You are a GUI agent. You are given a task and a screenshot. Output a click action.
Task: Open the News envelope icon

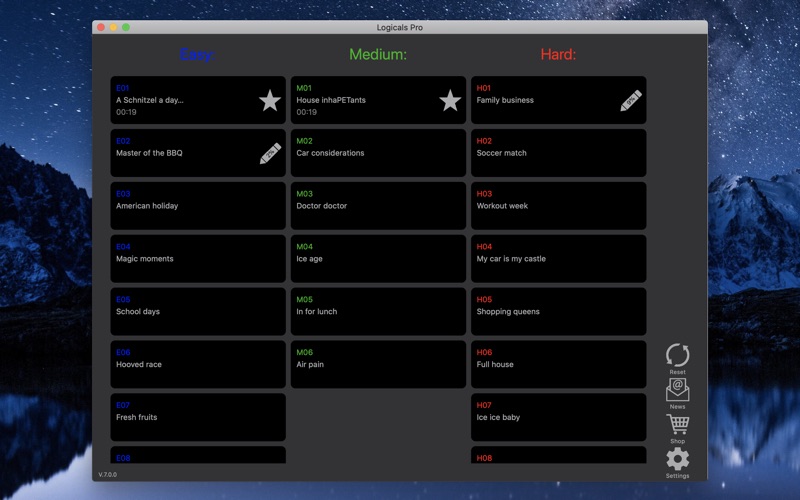[678, 390]
